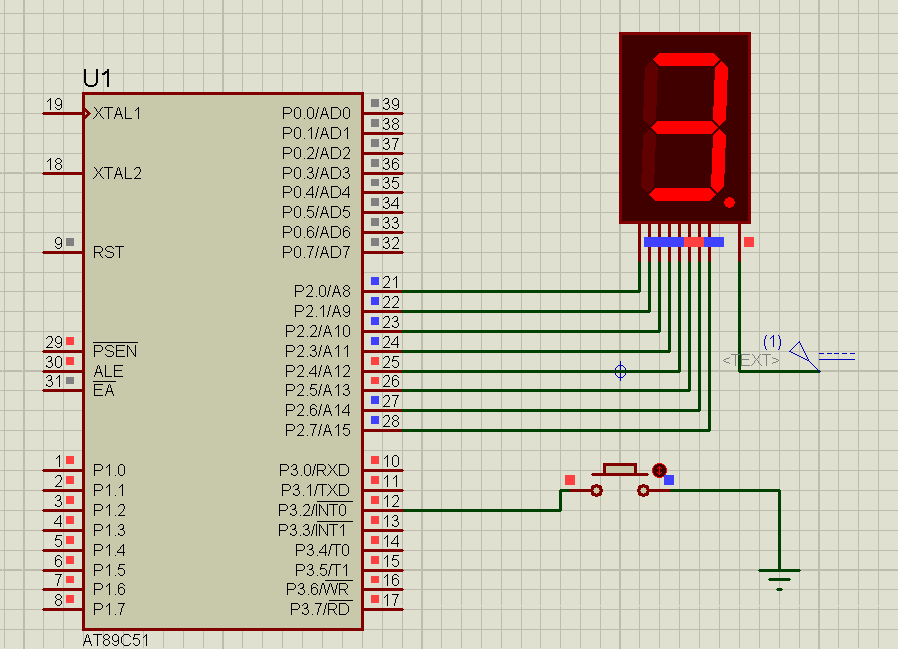Click the P3.4/T0 pin label

322,550
